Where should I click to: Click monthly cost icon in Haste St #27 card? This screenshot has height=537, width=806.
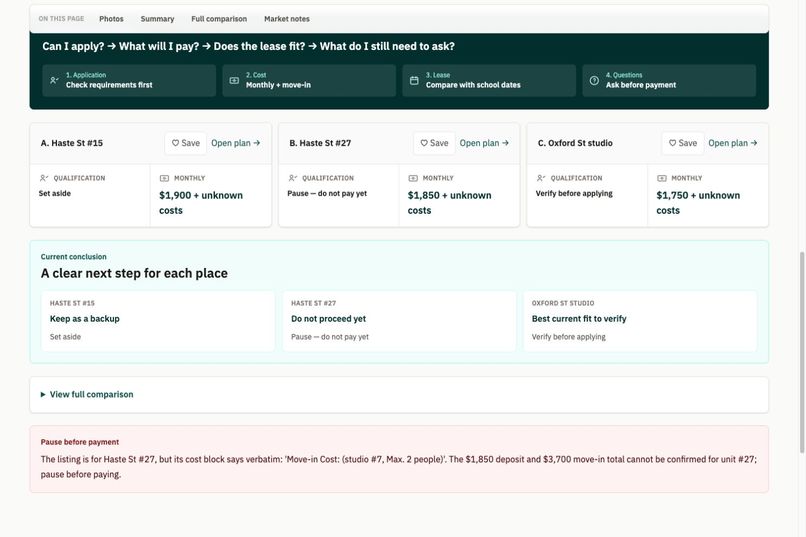413,178
